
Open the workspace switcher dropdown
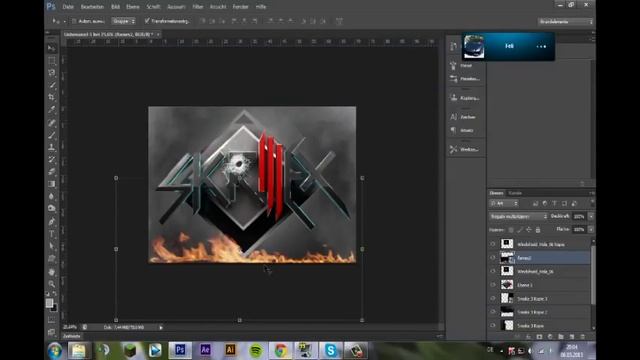pyautogui.click(x=565, y=22)
